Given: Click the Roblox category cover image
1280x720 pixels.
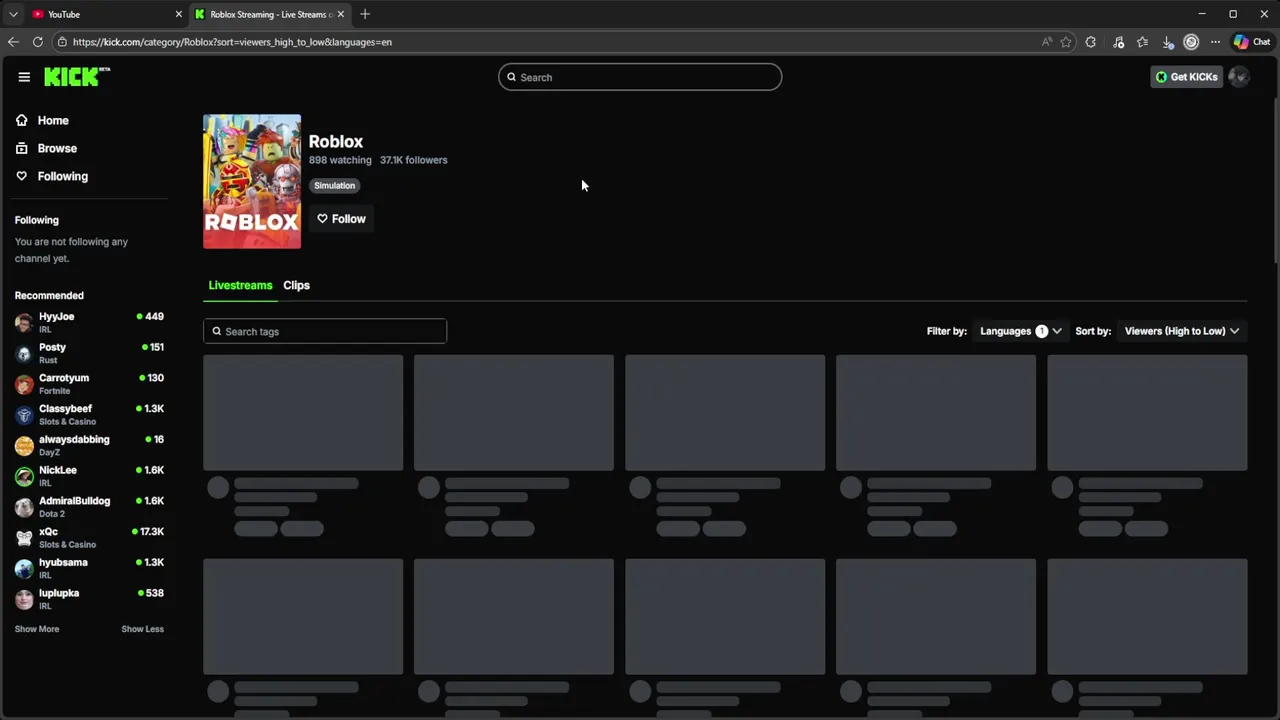Looking at the screenshot, I should tap(252, 181).
